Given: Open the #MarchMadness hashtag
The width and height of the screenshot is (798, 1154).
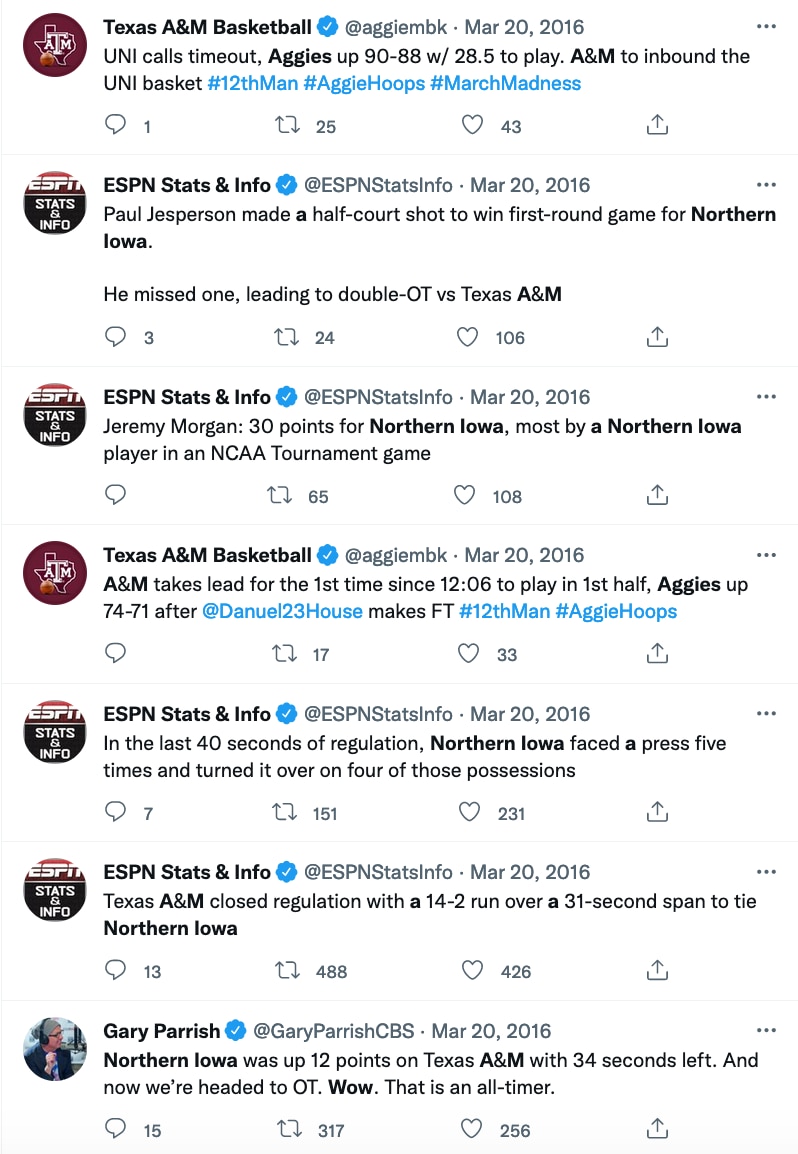Looking at the screenshot, I should coord(505,83).
